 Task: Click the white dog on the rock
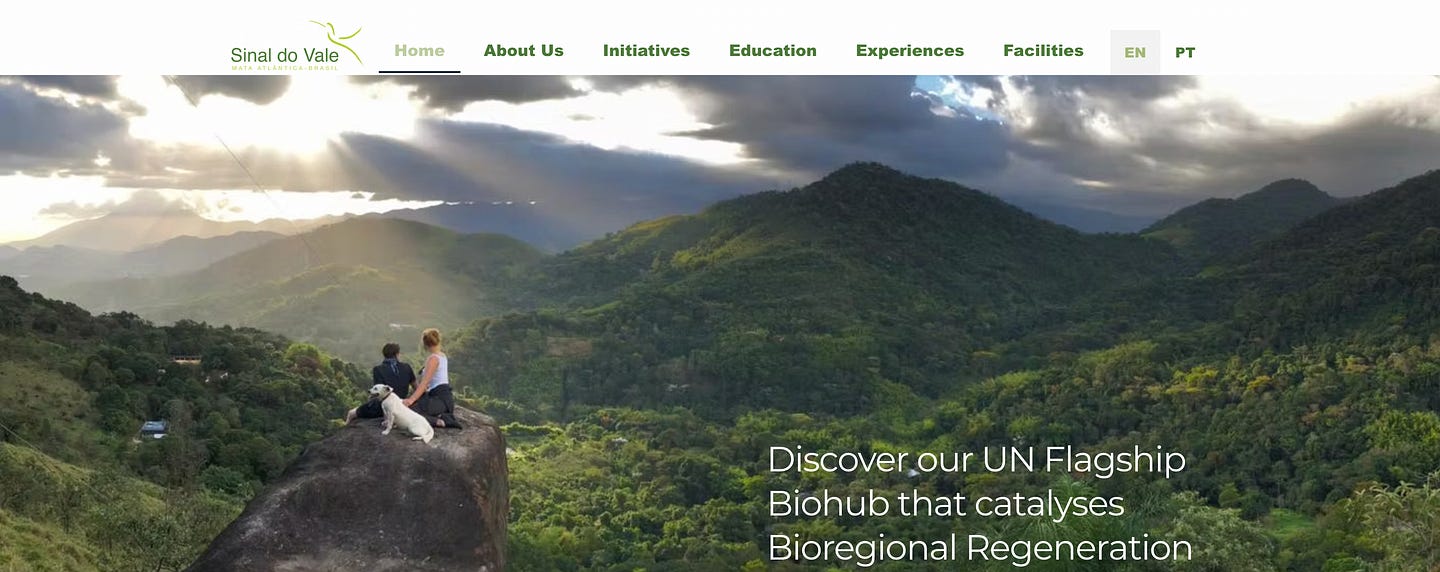click(x=402, y=414)
